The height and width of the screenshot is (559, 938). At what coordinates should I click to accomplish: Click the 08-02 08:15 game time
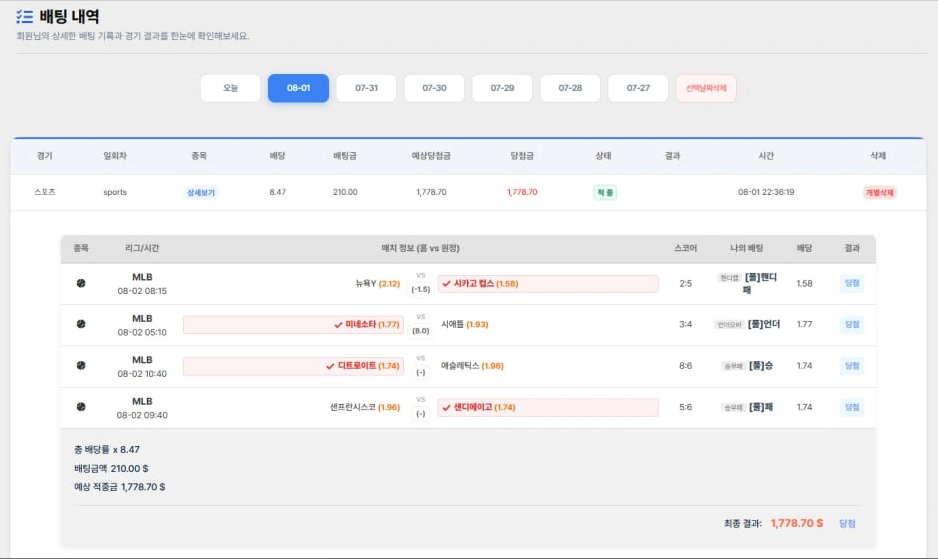[x=142, y=291]
